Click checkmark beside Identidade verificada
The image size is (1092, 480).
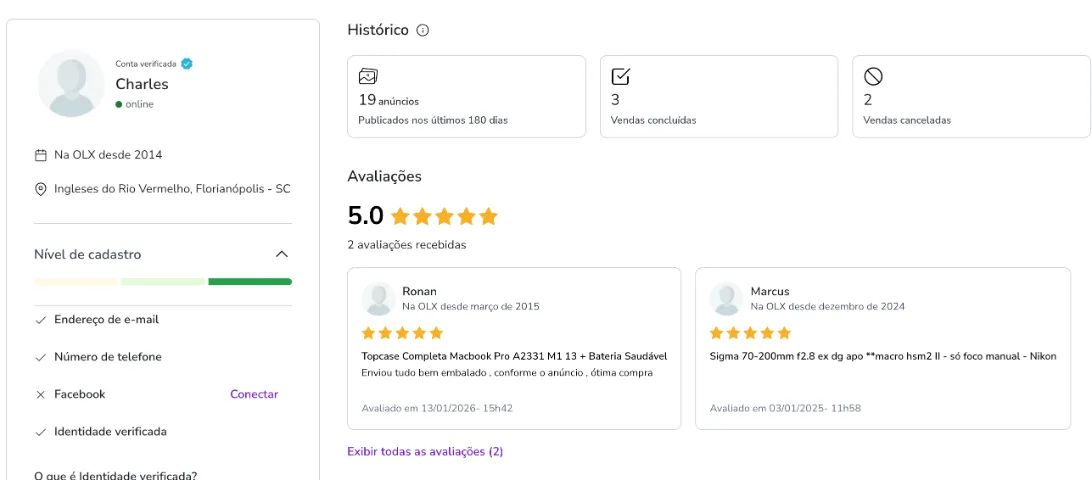(41, 432)
